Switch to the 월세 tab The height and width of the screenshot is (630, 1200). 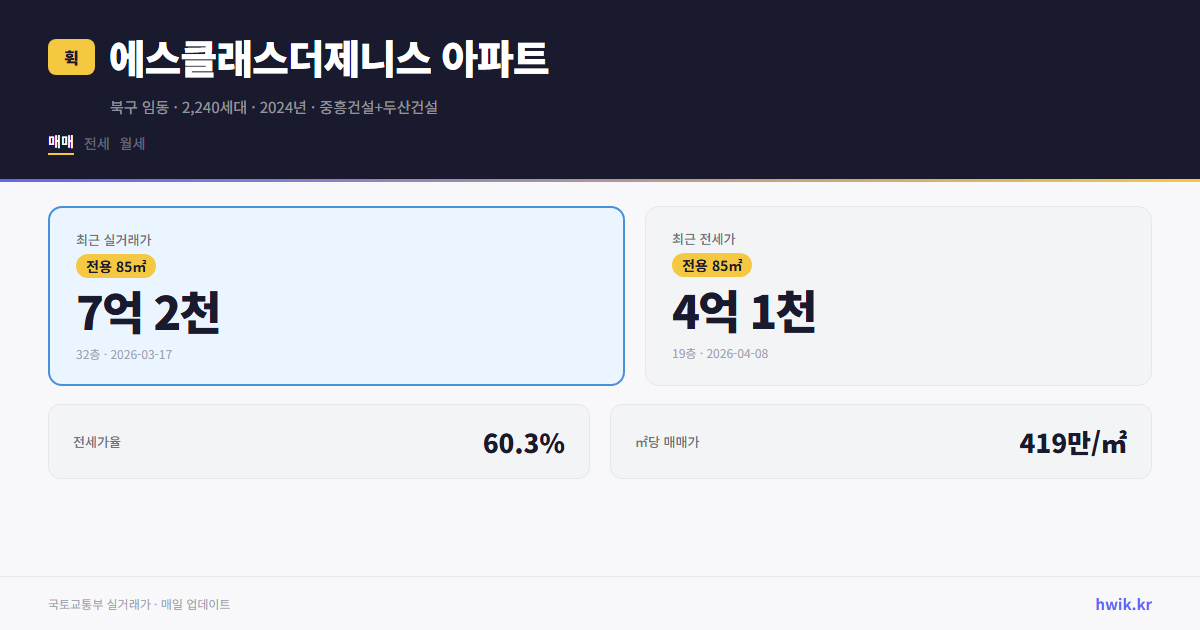131,143
